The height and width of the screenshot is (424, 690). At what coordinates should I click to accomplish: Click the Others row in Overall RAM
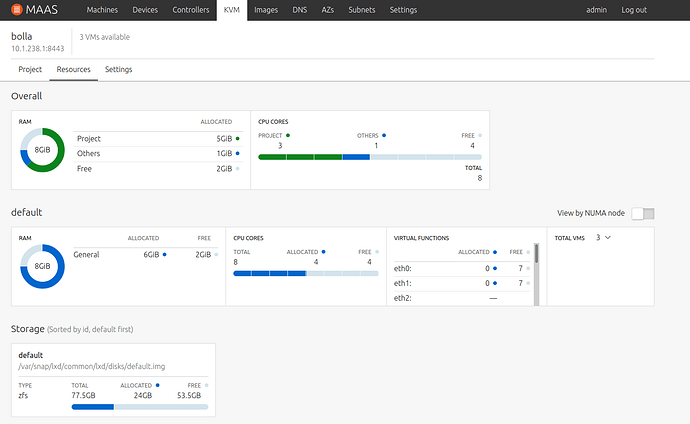click(158, 154)
